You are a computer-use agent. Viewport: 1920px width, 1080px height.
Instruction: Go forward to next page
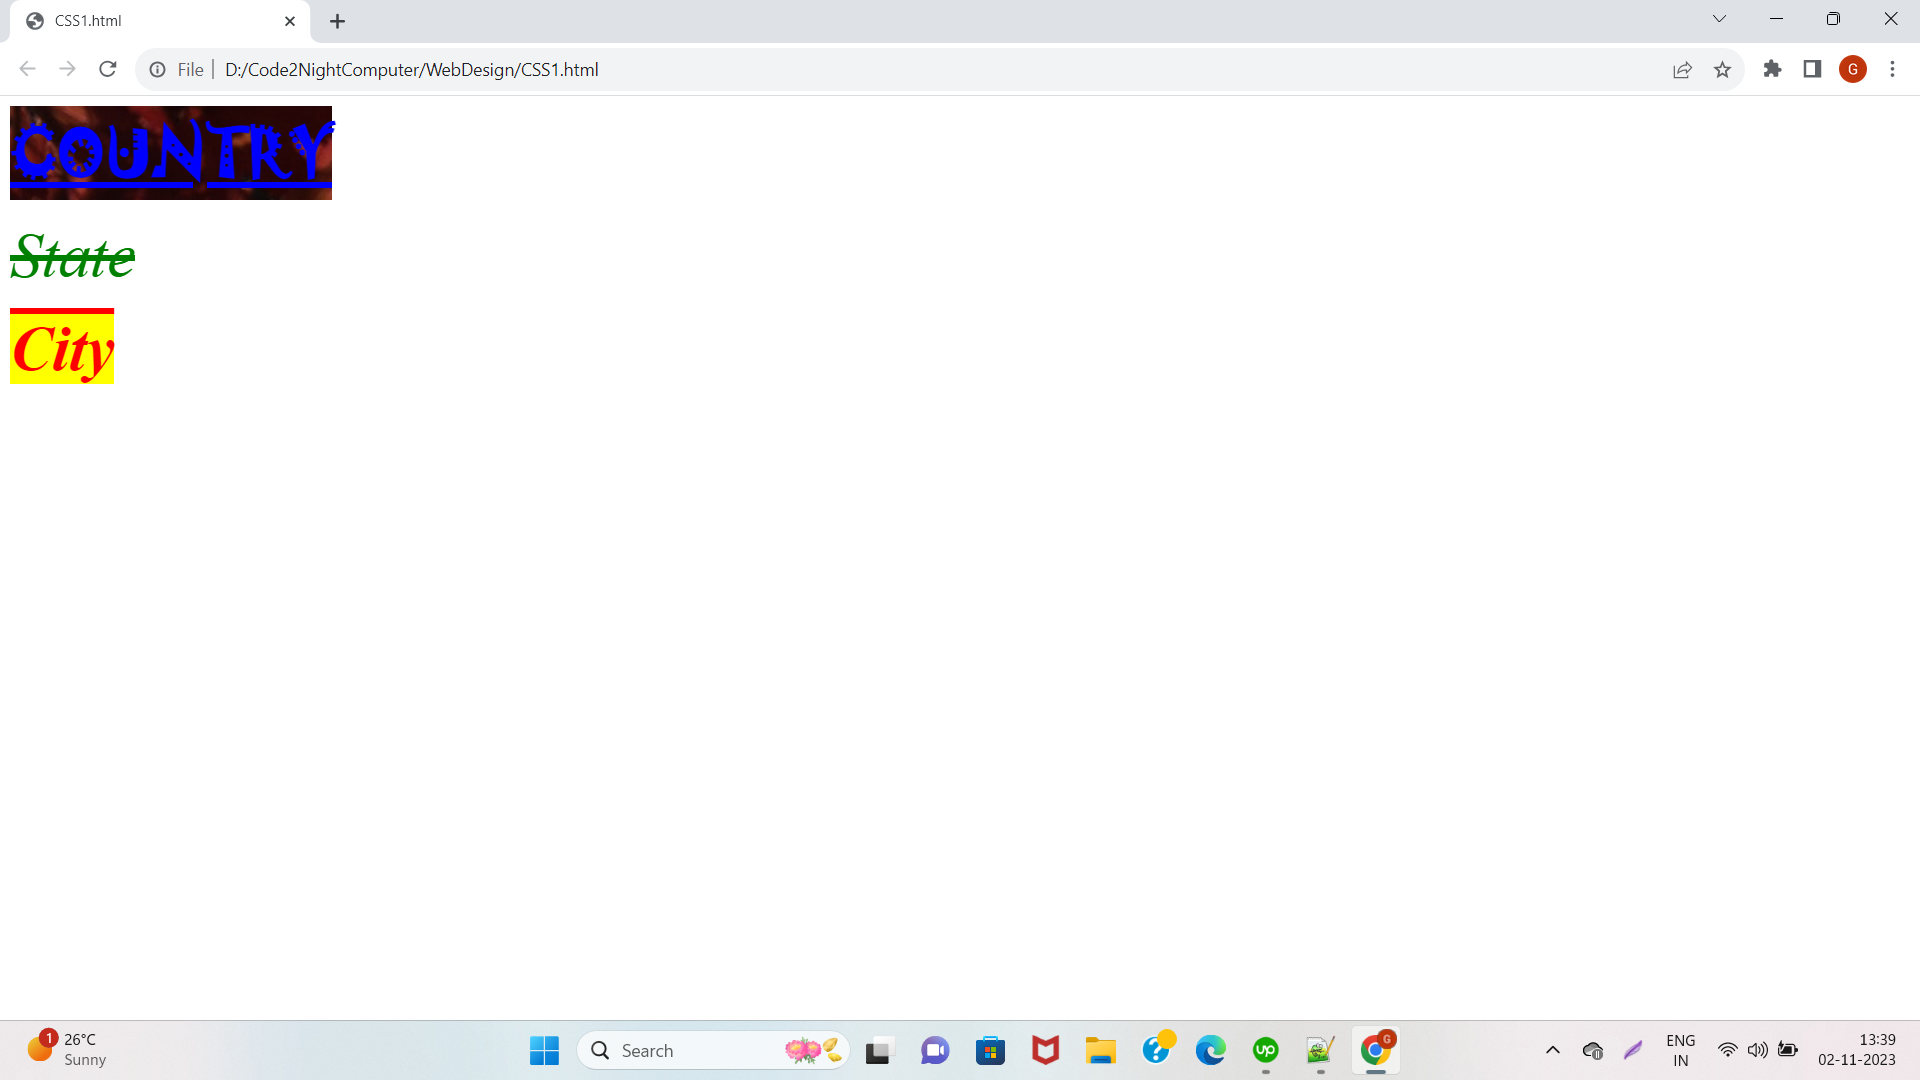tap(67, 69)
